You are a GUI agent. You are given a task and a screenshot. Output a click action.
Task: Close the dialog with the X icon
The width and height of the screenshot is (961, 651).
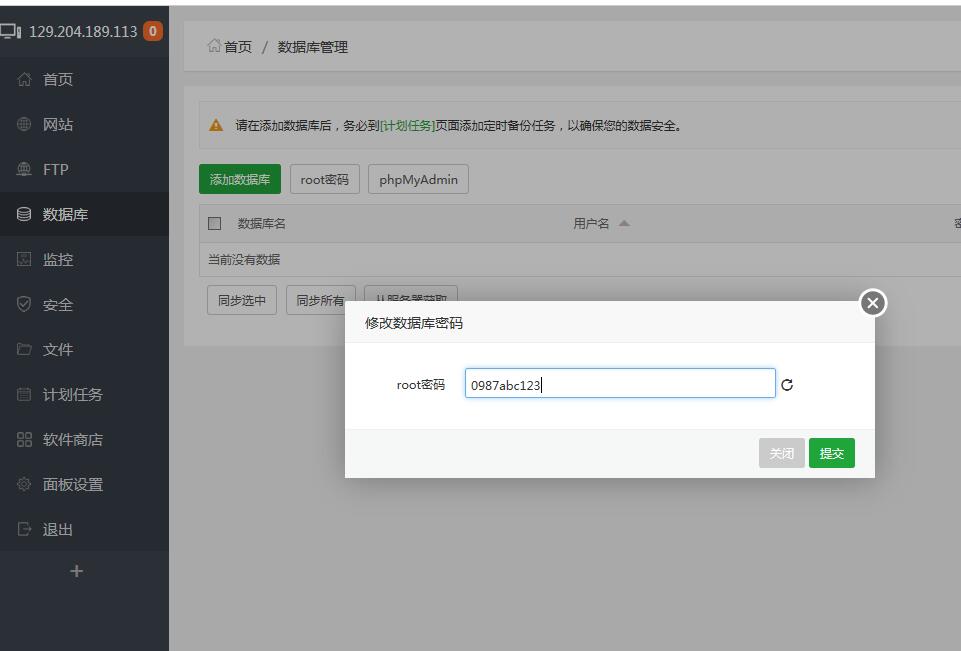tap(873, 303)
